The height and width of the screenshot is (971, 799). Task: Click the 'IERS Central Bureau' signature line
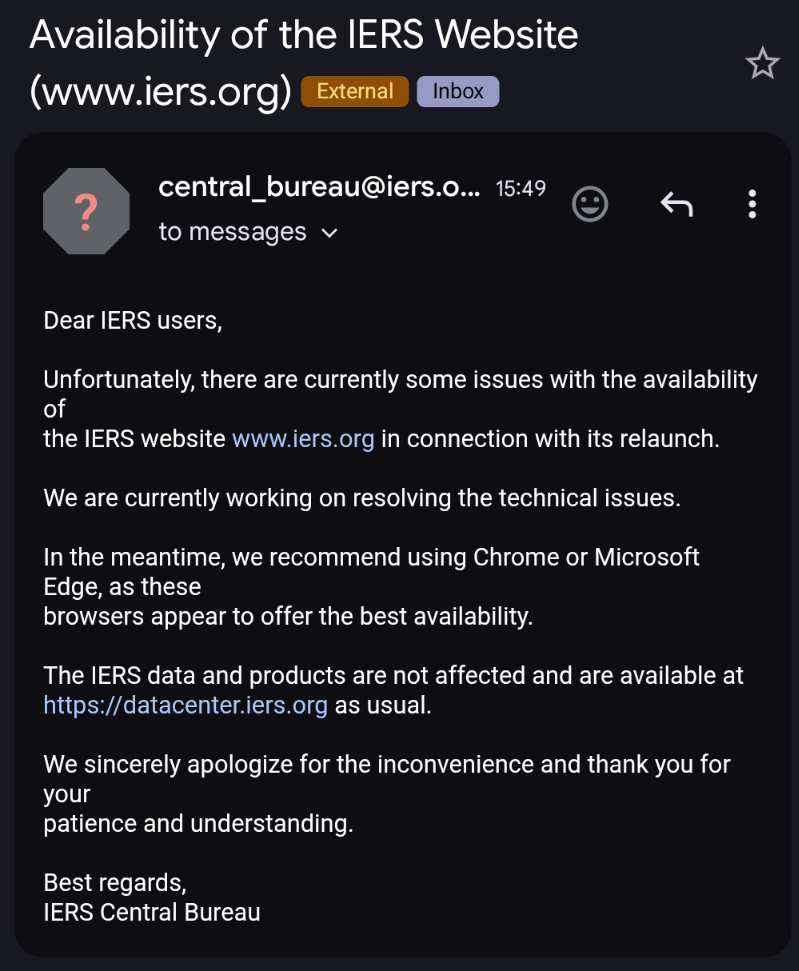click(x=152, y=913)
